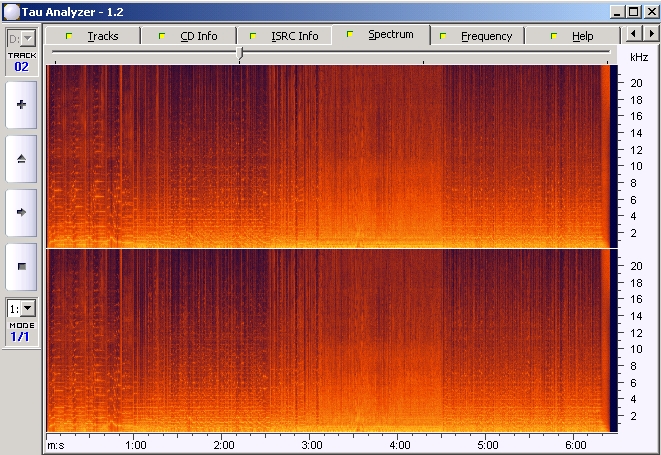
Task: Switch to the CD Info tab
Action: pyautogui.click(x=188, y=36)
